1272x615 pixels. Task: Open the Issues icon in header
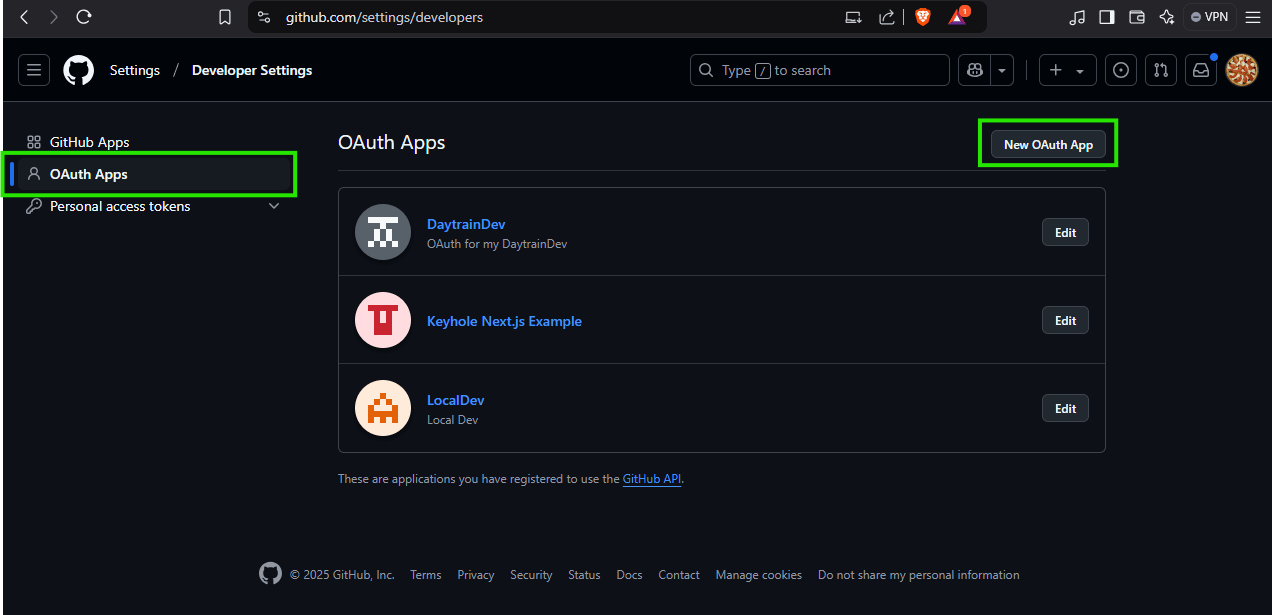click(x=1121, y=70)
